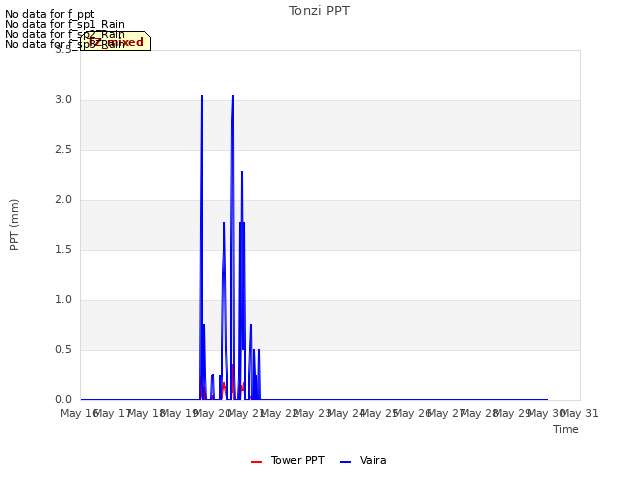Click the May 31 x-axis tick label
The height and width of the screenshot is (480, 640).
pos(580,413)
